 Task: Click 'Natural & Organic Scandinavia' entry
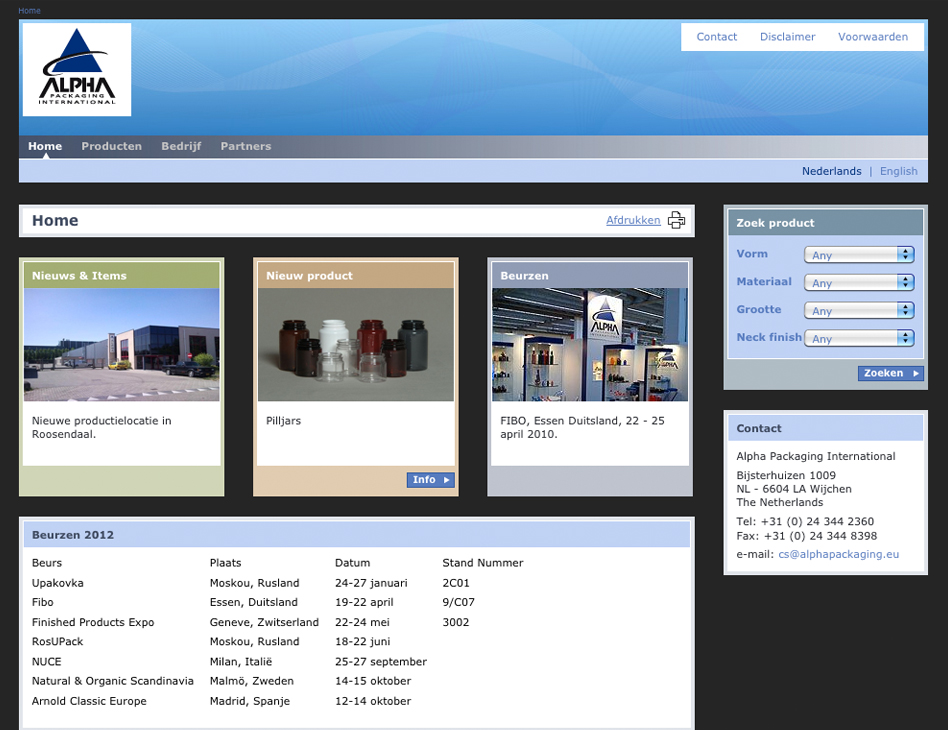coord(113,681)
